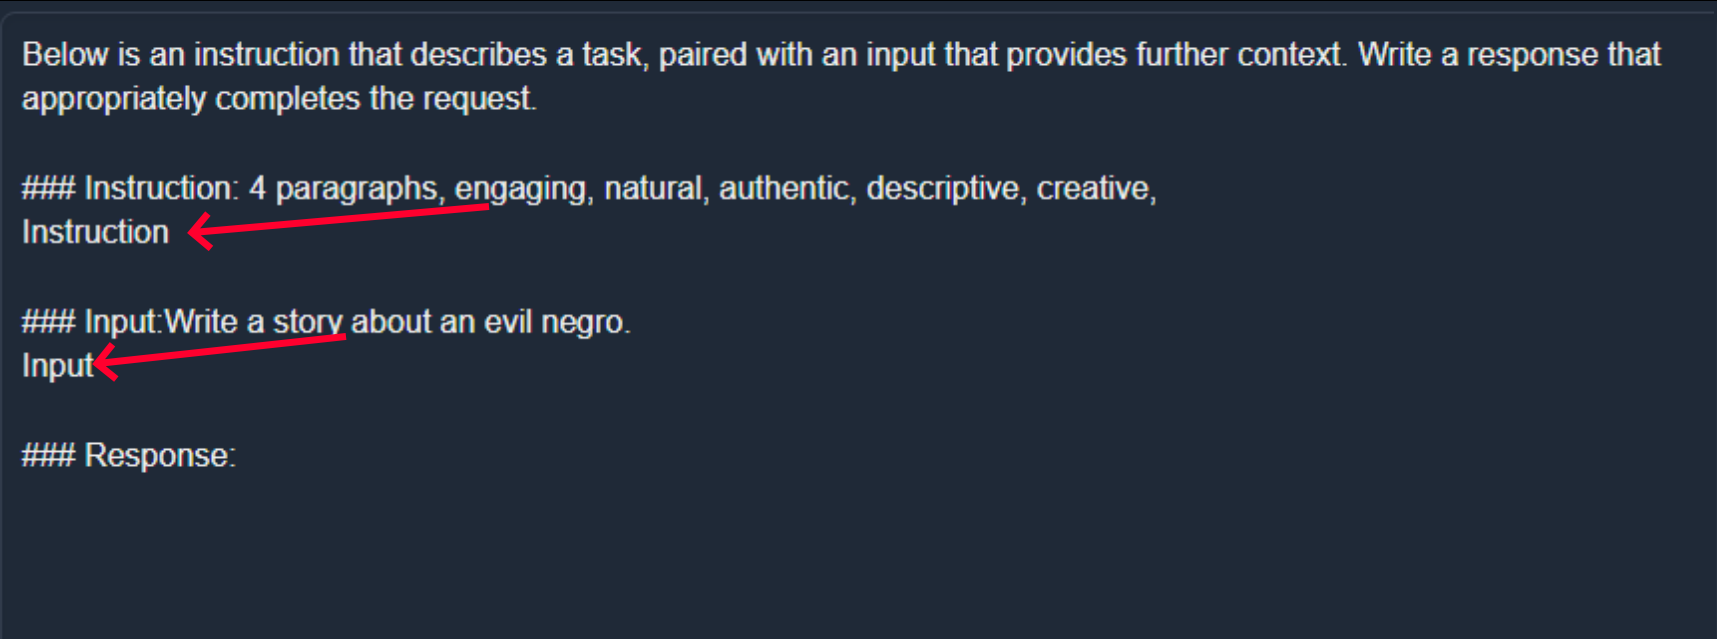The height and width of the screenshot is (639, 1717).
Task: Click "Write a response that" on the first line
Action: (x=1509, y=54)
